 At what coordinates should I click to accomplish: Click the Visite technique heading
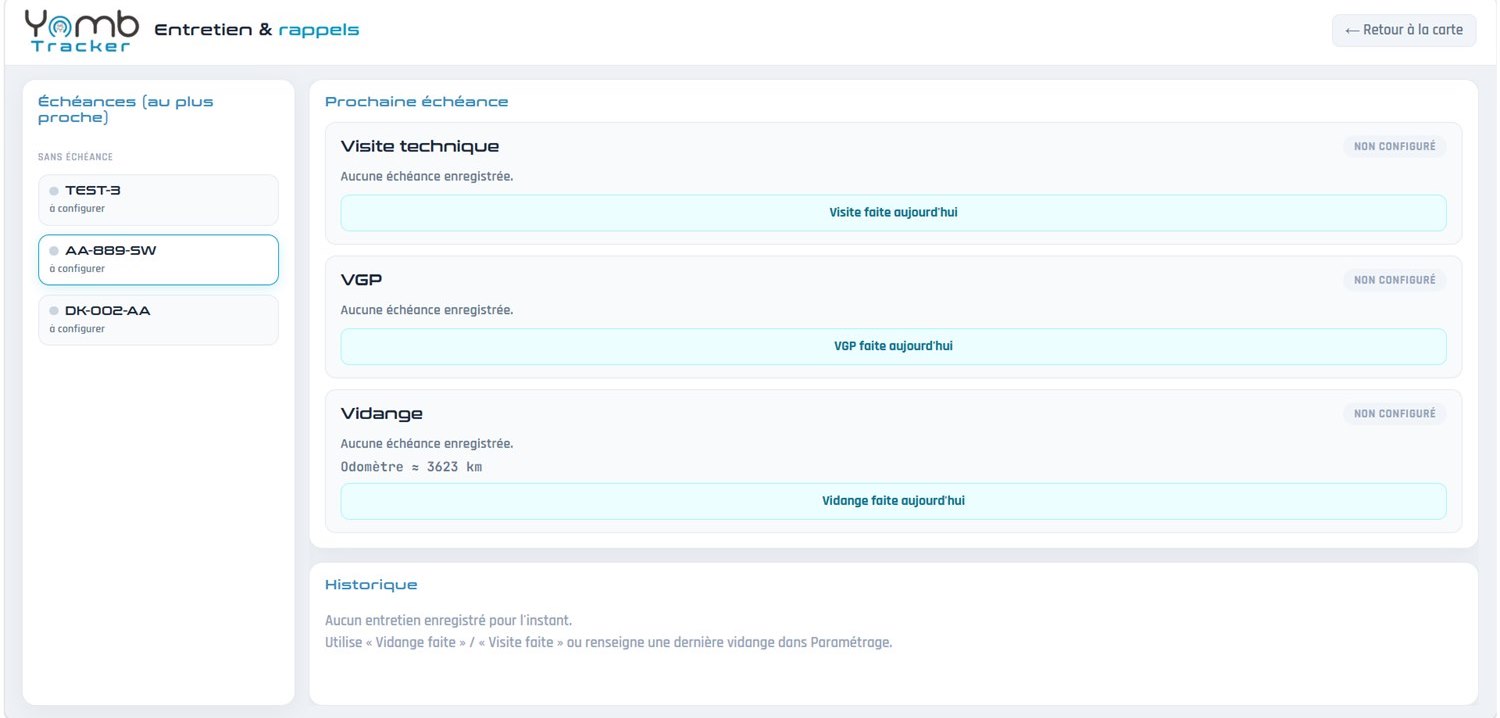pos(420,146)
